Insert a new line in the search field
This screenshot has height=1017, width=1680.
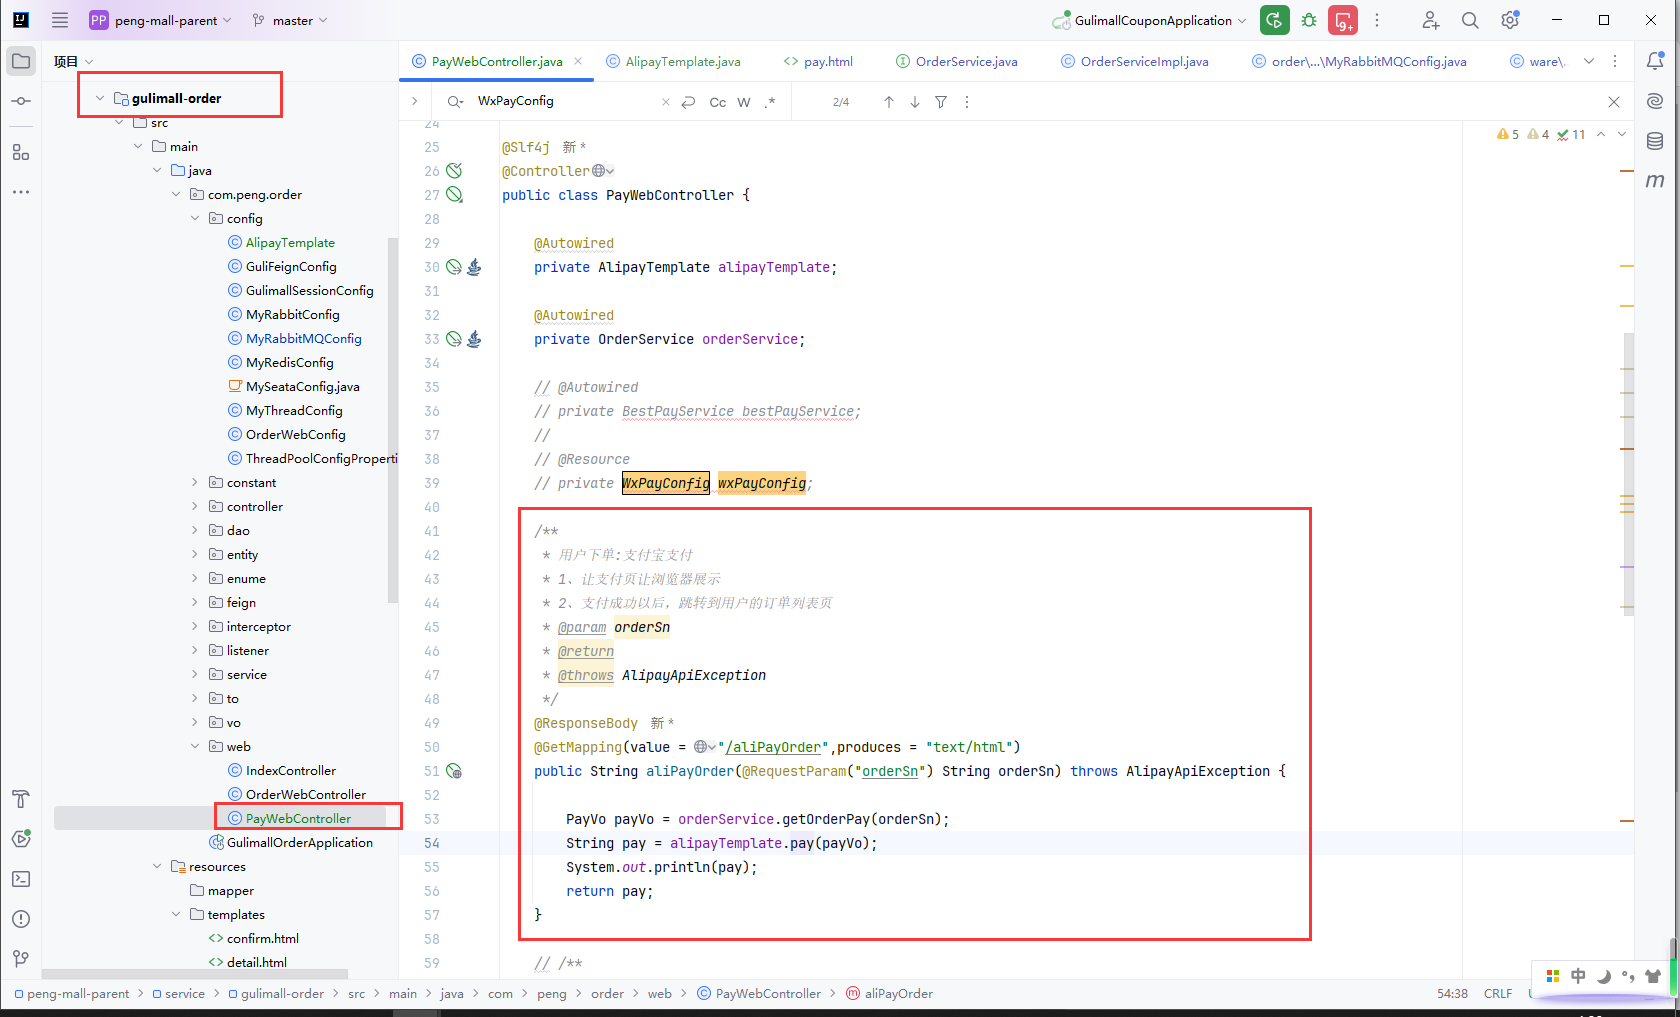pyautogui.click(x=688, y=102)
